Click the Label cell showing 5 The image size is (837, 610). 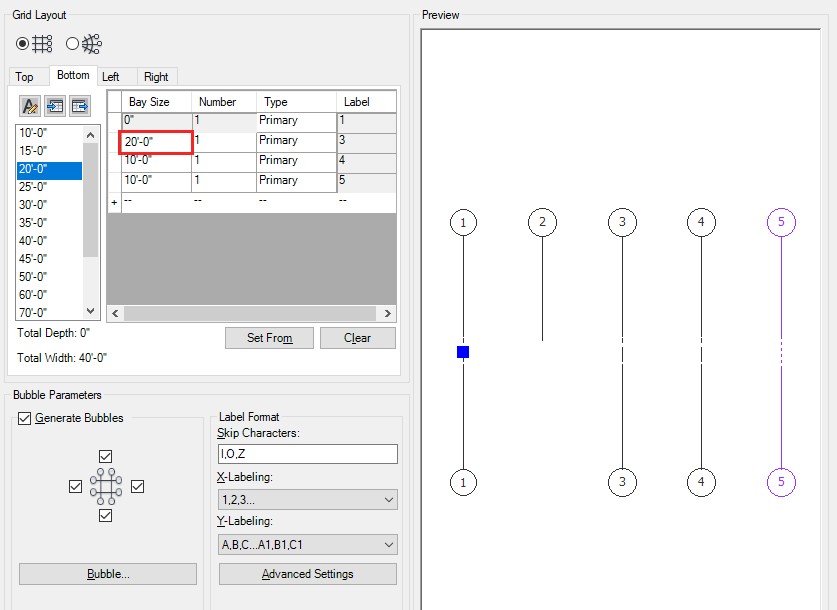pyautogui.click(x=367, y=183)
